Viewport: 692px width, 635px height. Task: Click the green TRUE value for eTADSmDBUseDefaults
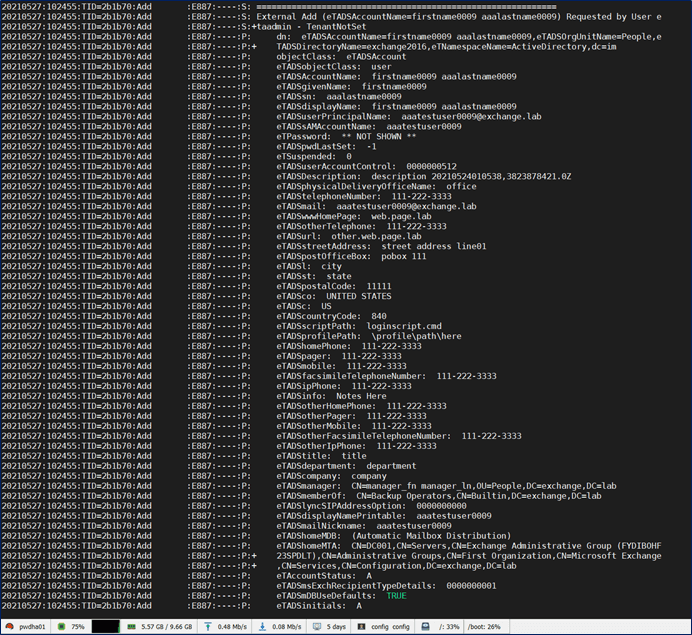(396, 595)
